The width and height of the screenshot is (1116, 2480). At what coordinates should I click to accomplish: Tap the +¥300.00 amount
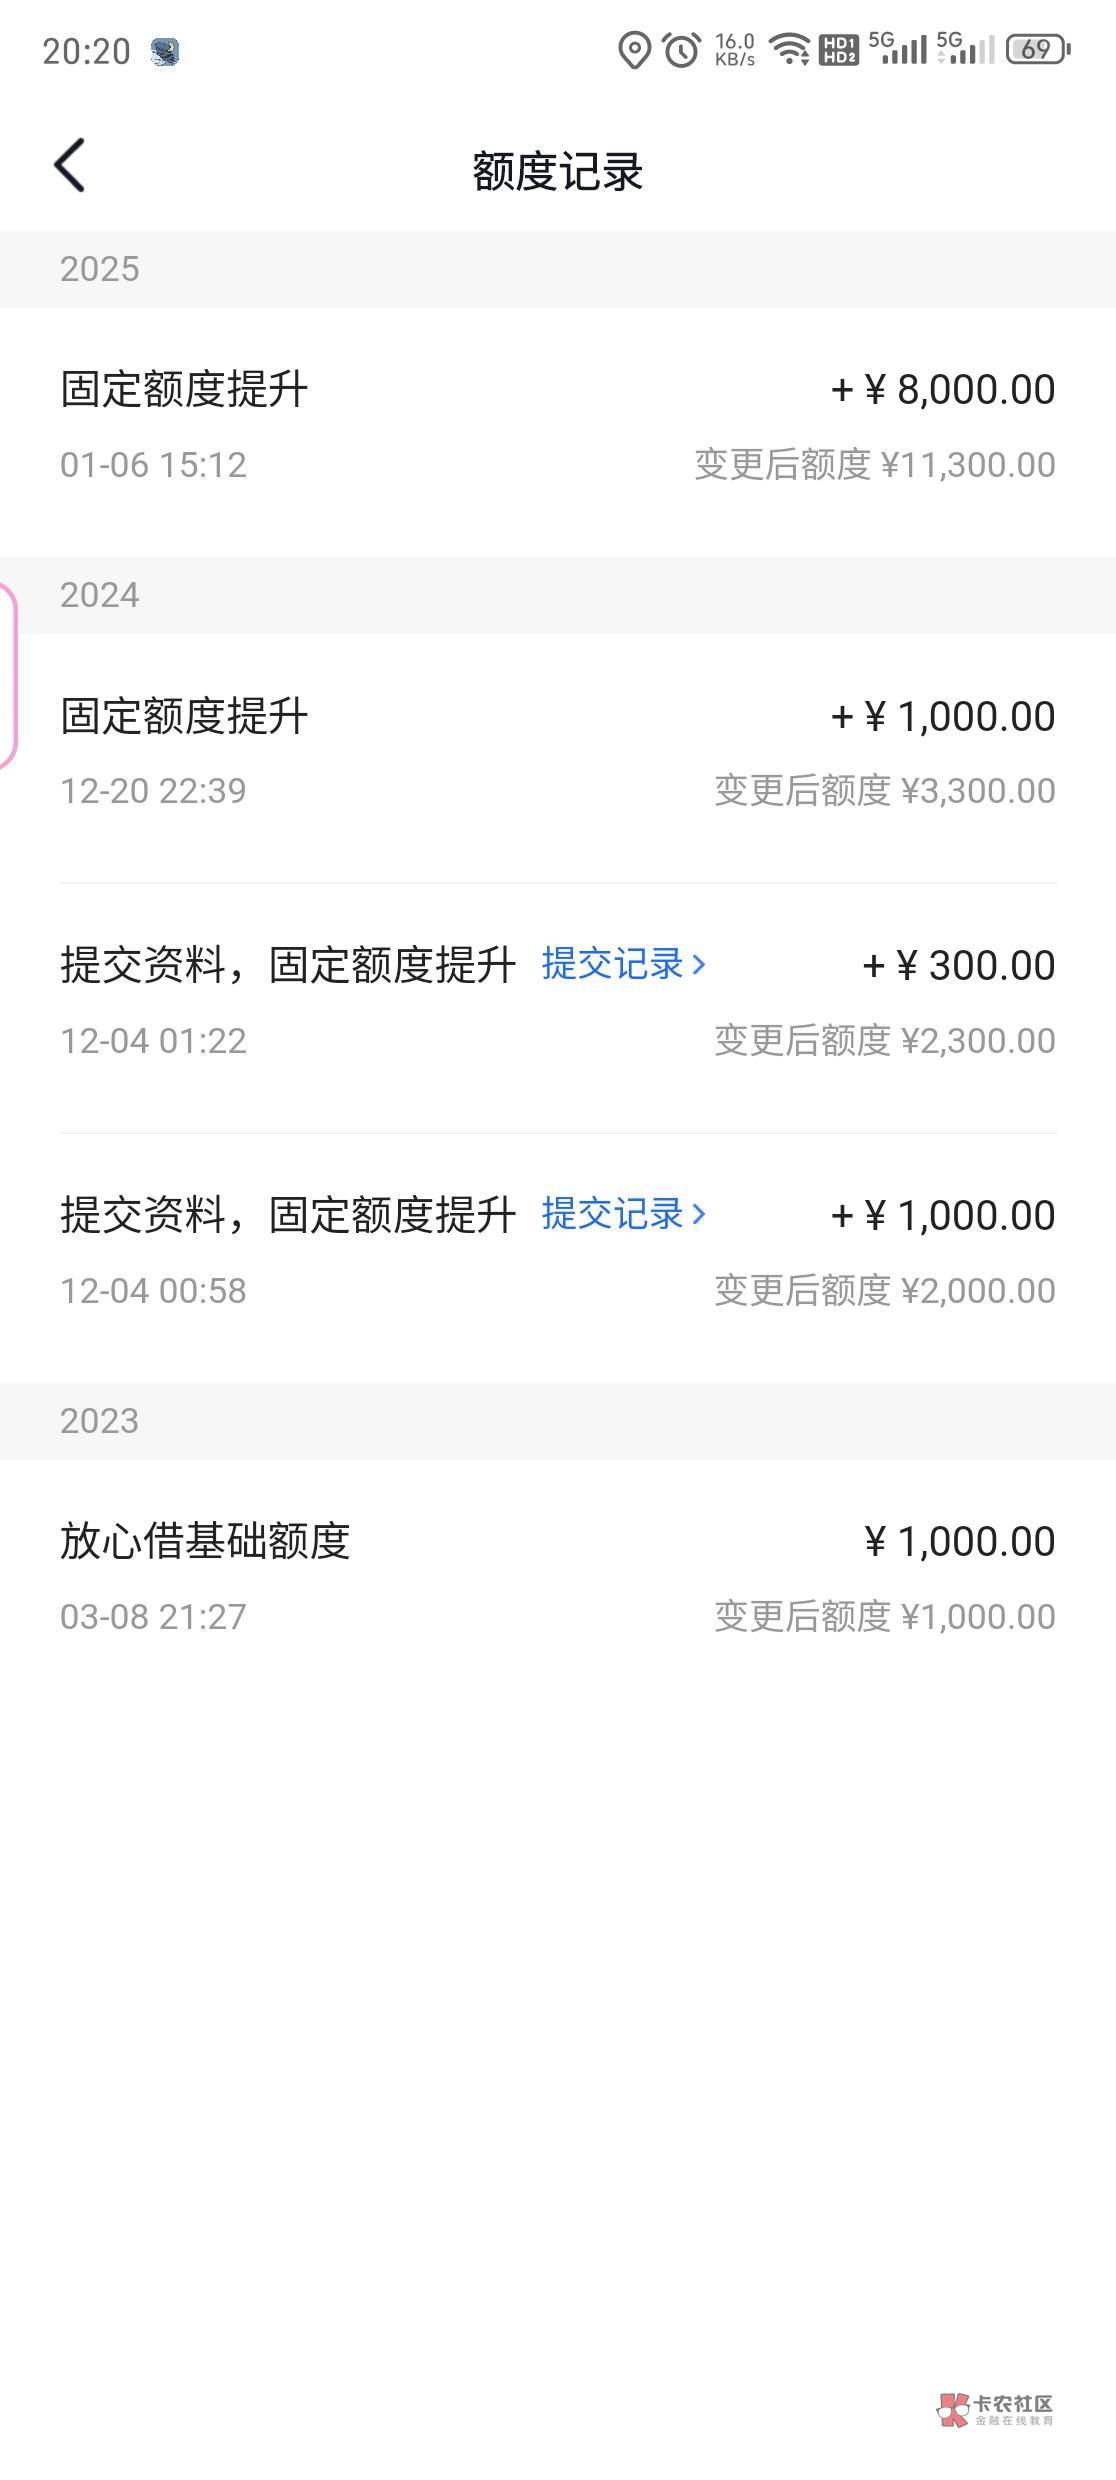tap(958, 966)
